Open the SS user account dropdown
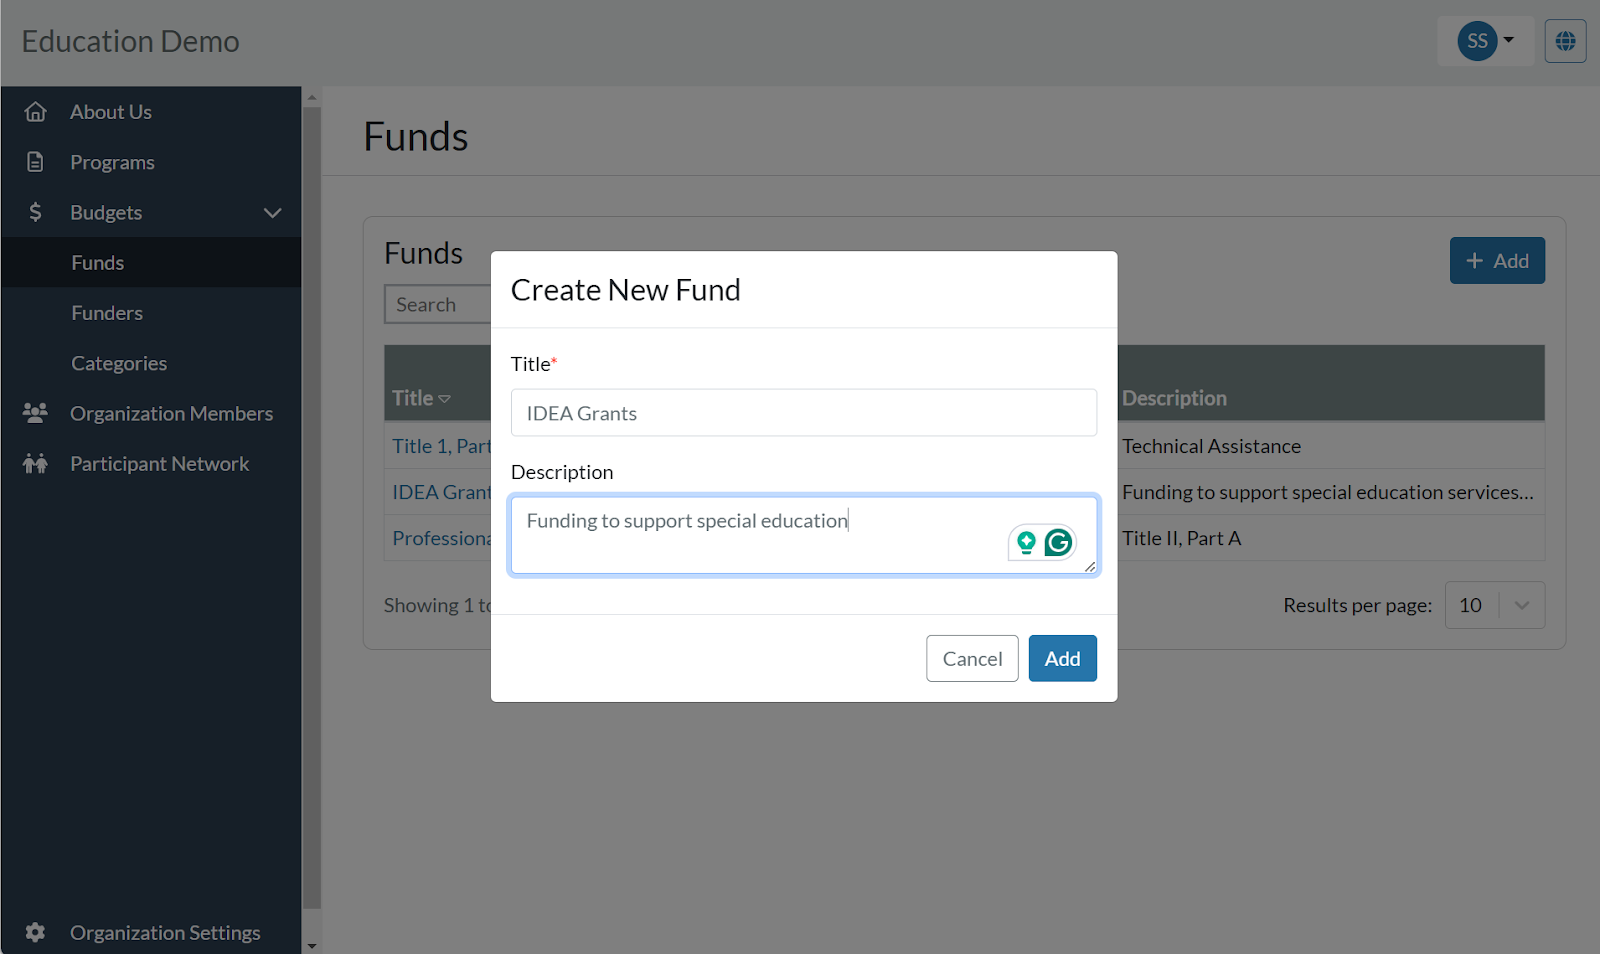 coord(1485,41)
